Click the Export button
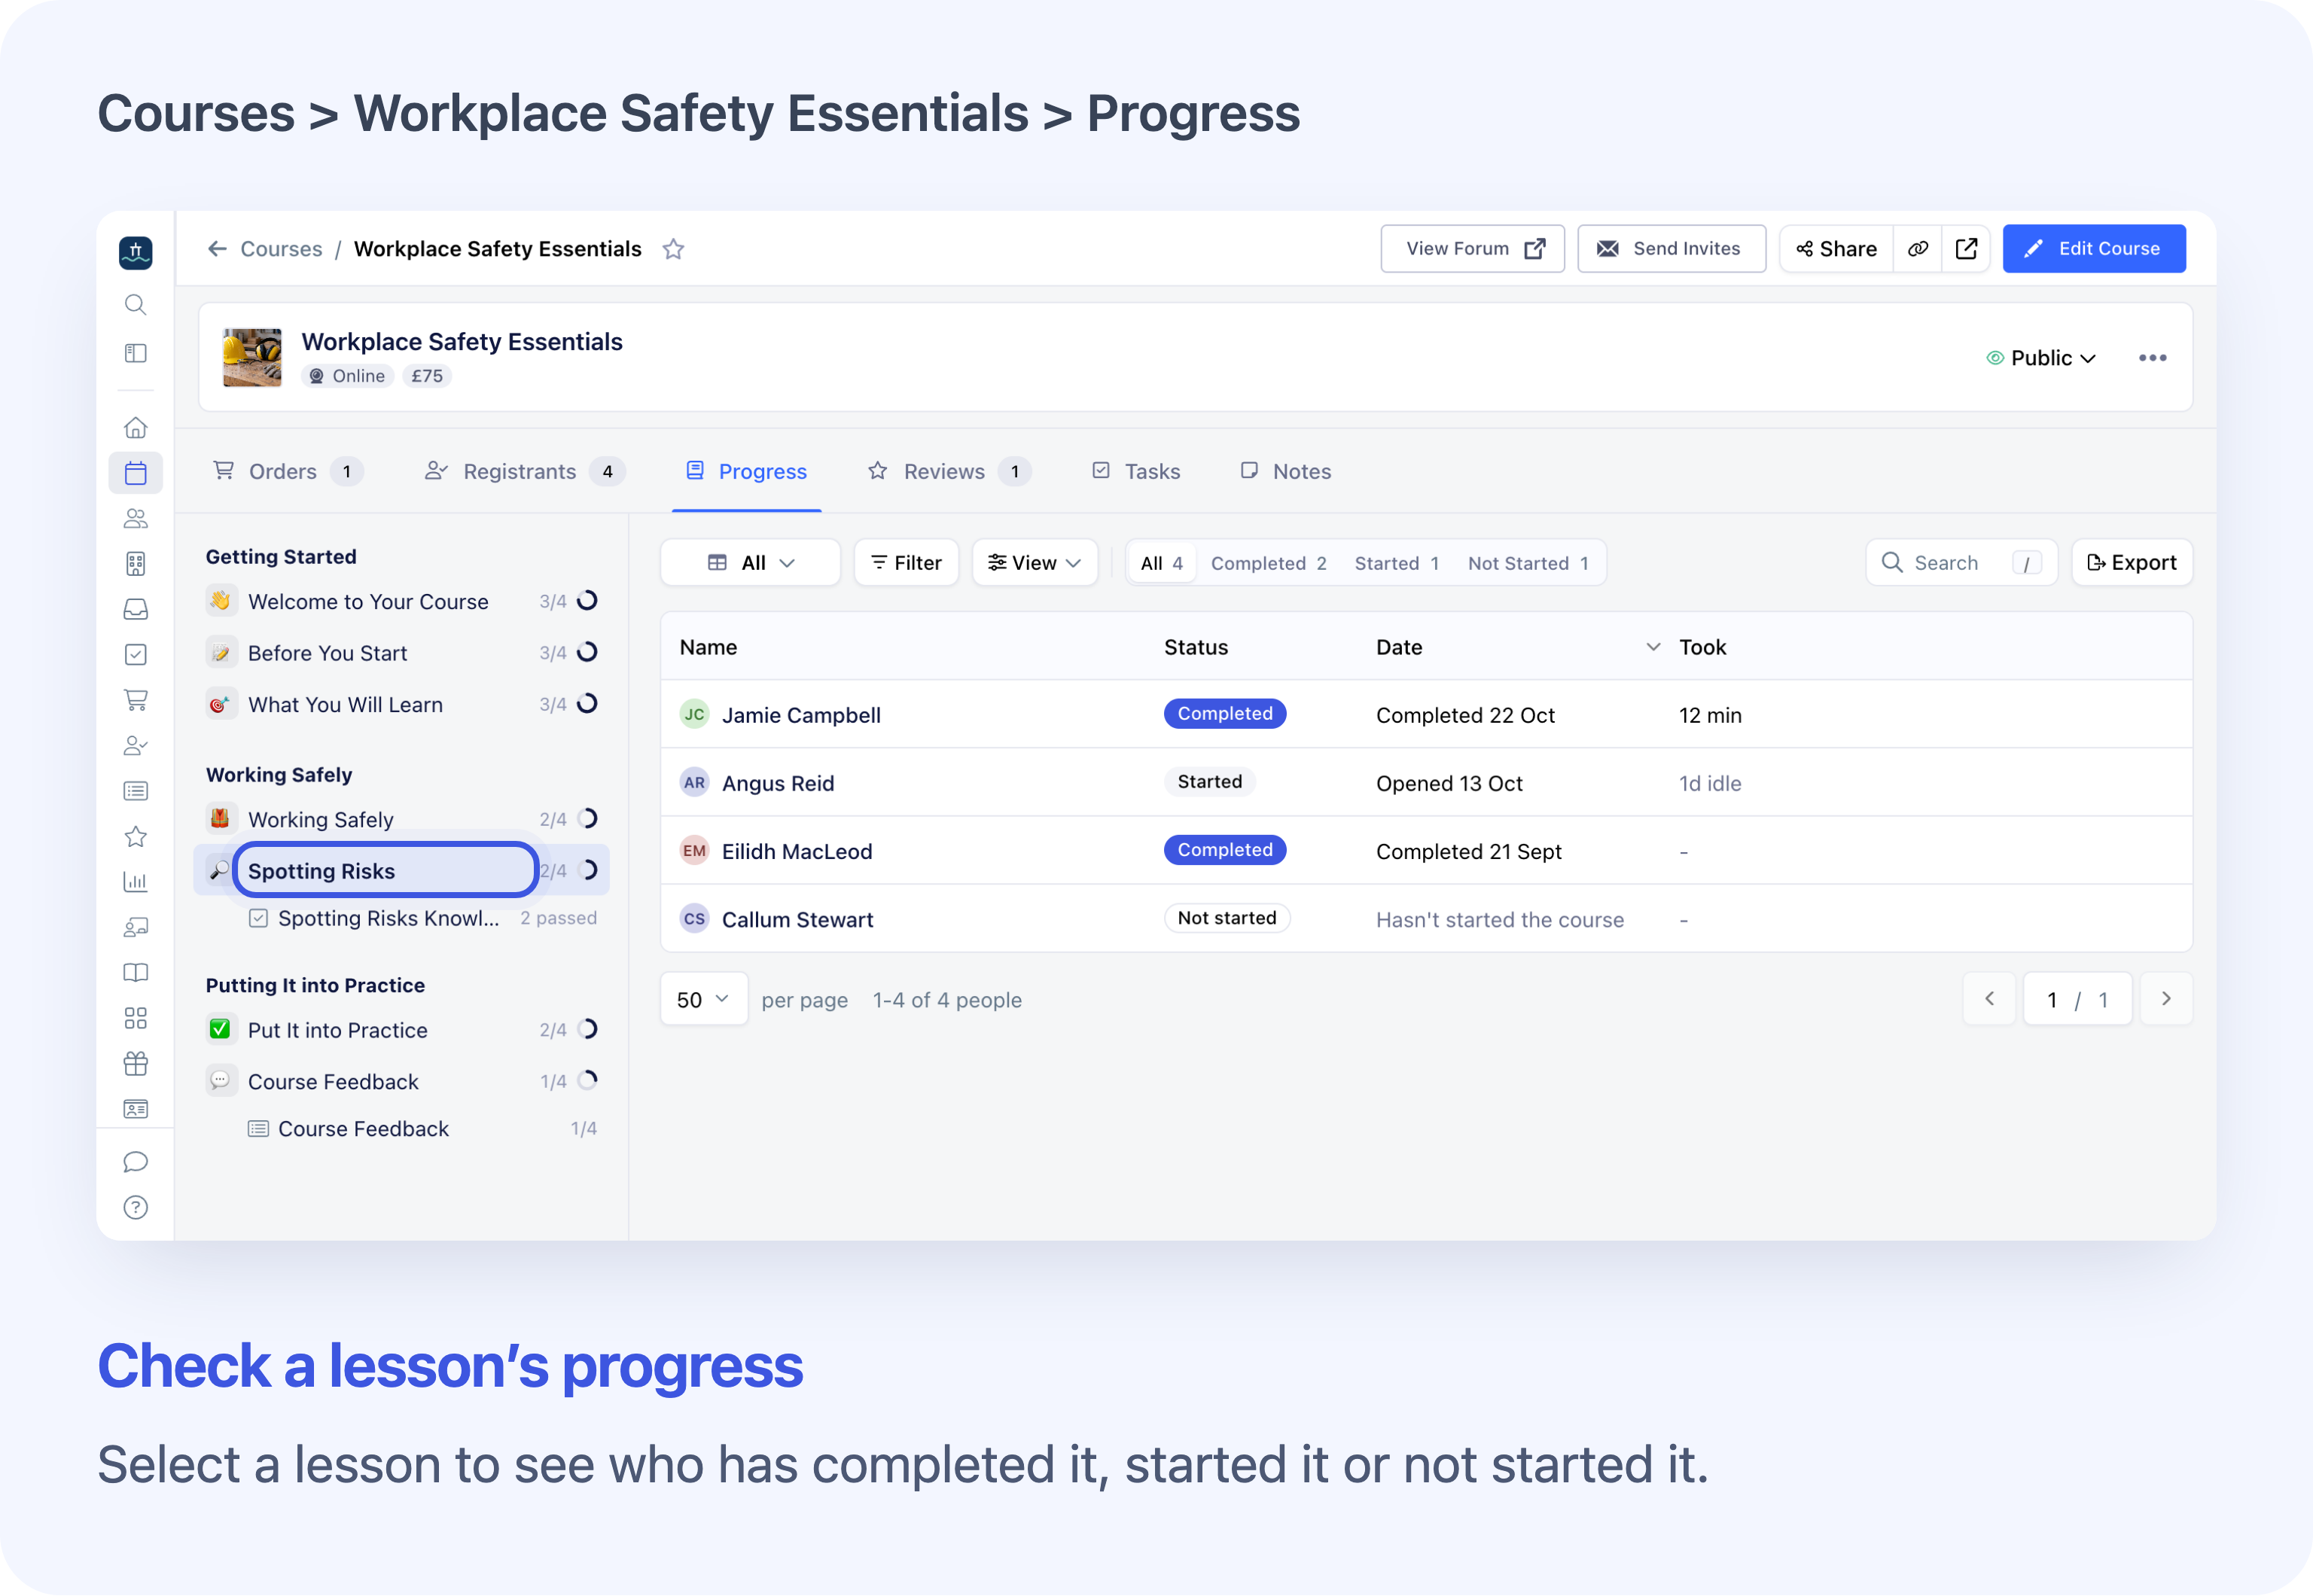This screenshot has height=1596, width=2313. point(2131,563)
